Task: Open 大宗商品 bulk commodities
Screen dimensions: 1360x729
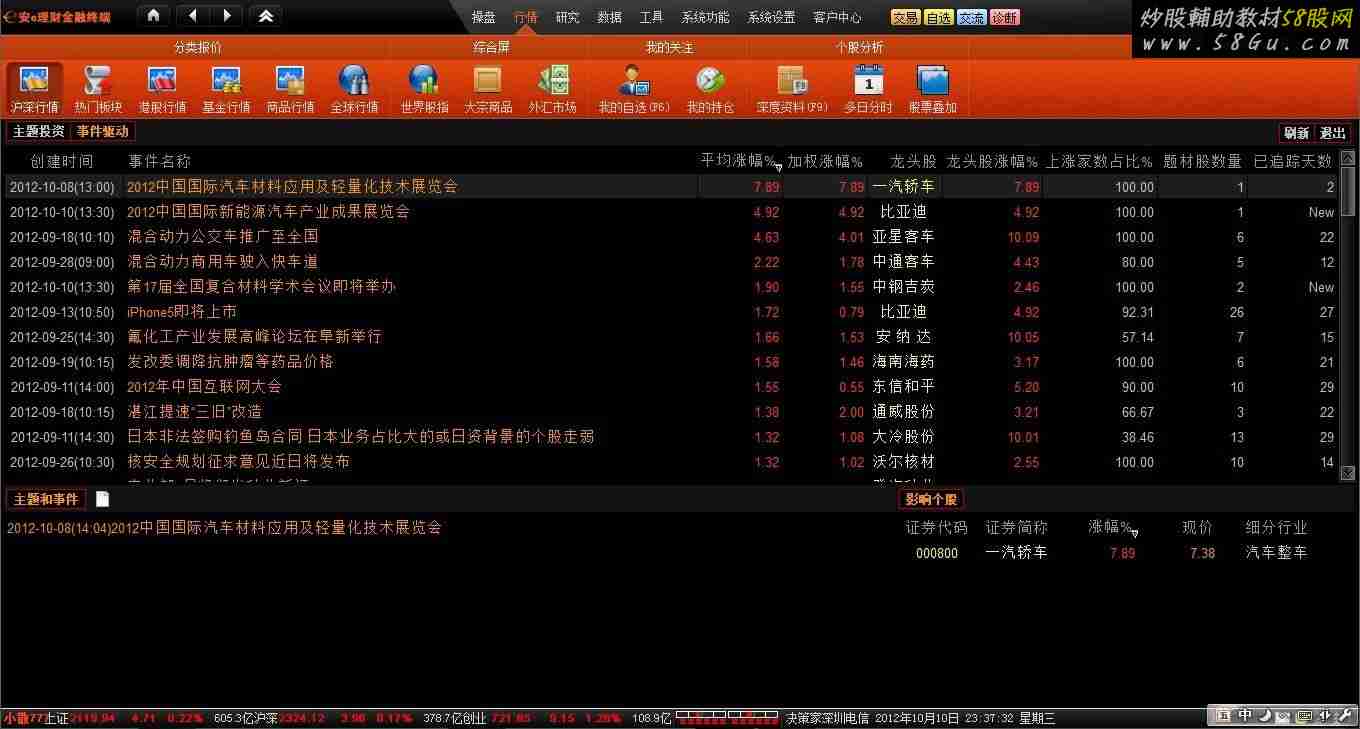Action: point(488,89)
